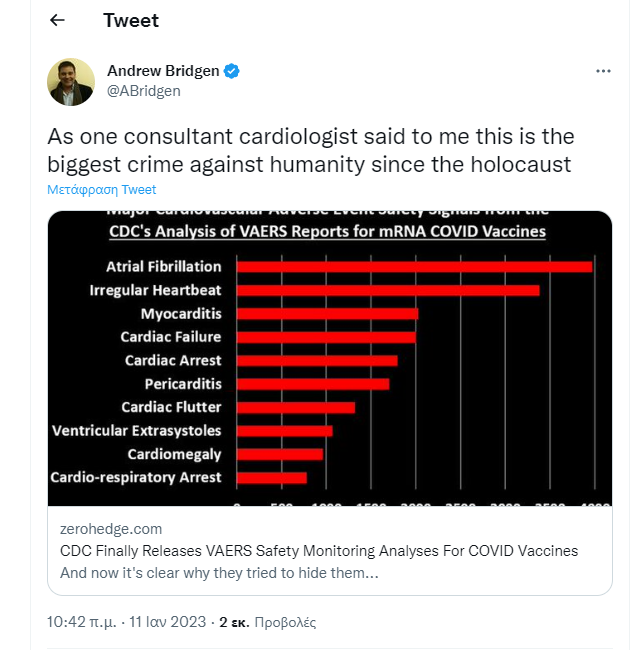Viewport: 631px width, 650px height.
Task: Open Andrew Bridgen's profile picture
Action: 71,82
